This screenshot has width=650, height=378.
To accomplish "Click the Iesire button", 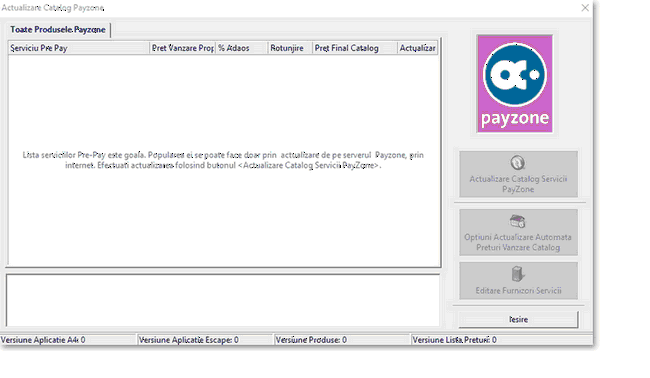I will 518,320.
